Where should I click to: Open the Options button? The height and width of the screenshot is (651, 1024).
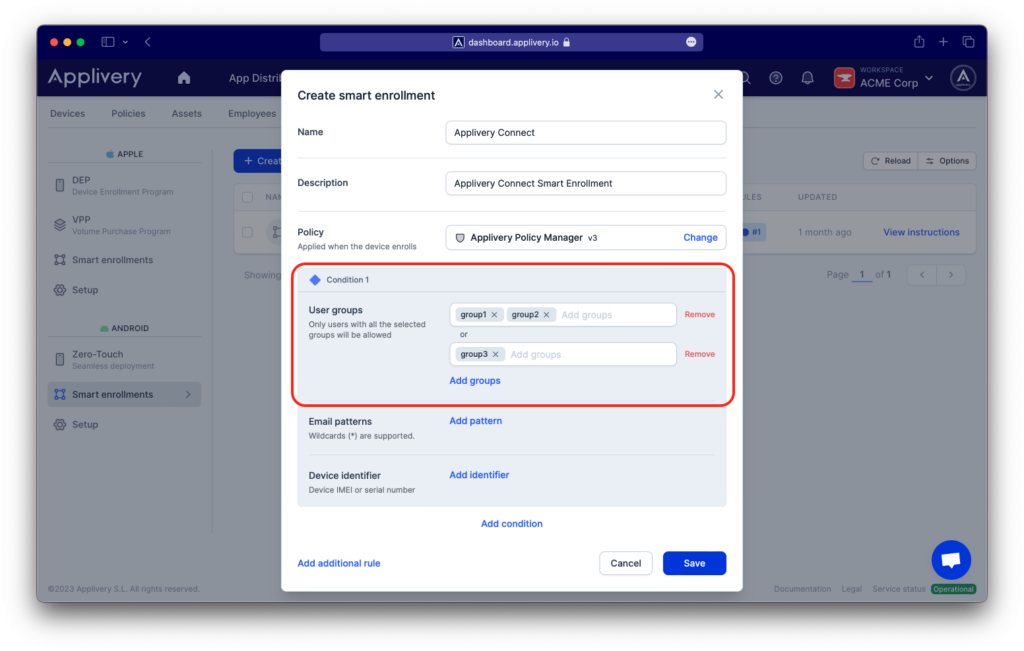pyautogui.click(x=947, y=161)
